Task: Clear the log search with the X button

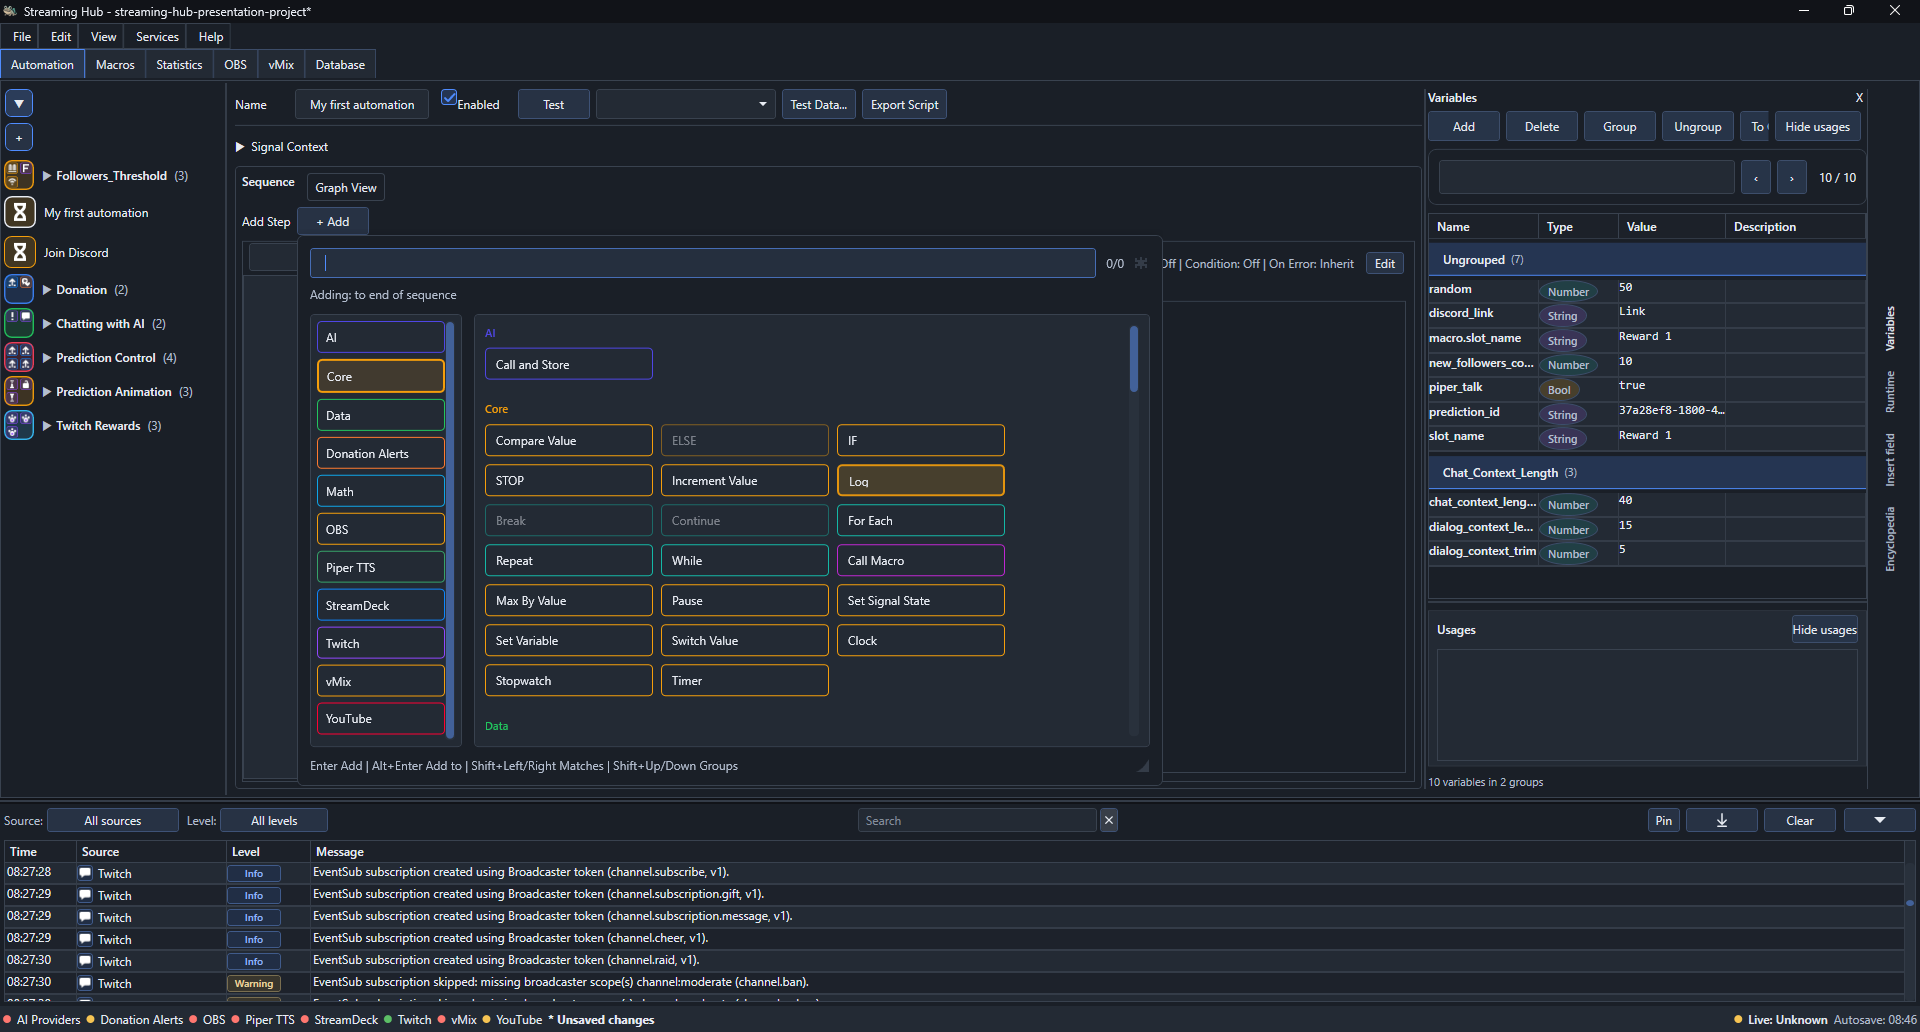Action: pyautogui.click(x=1108, y=820)
